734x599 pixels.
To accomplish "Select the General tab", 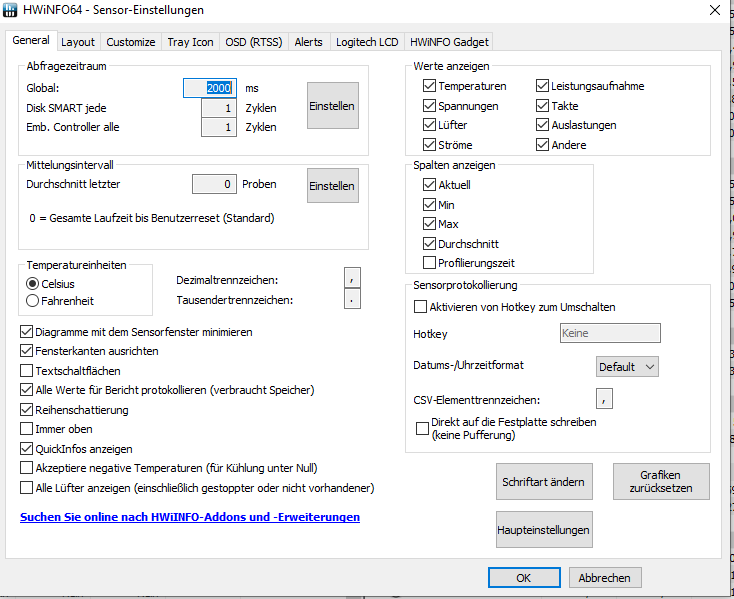I will [31, 40].
